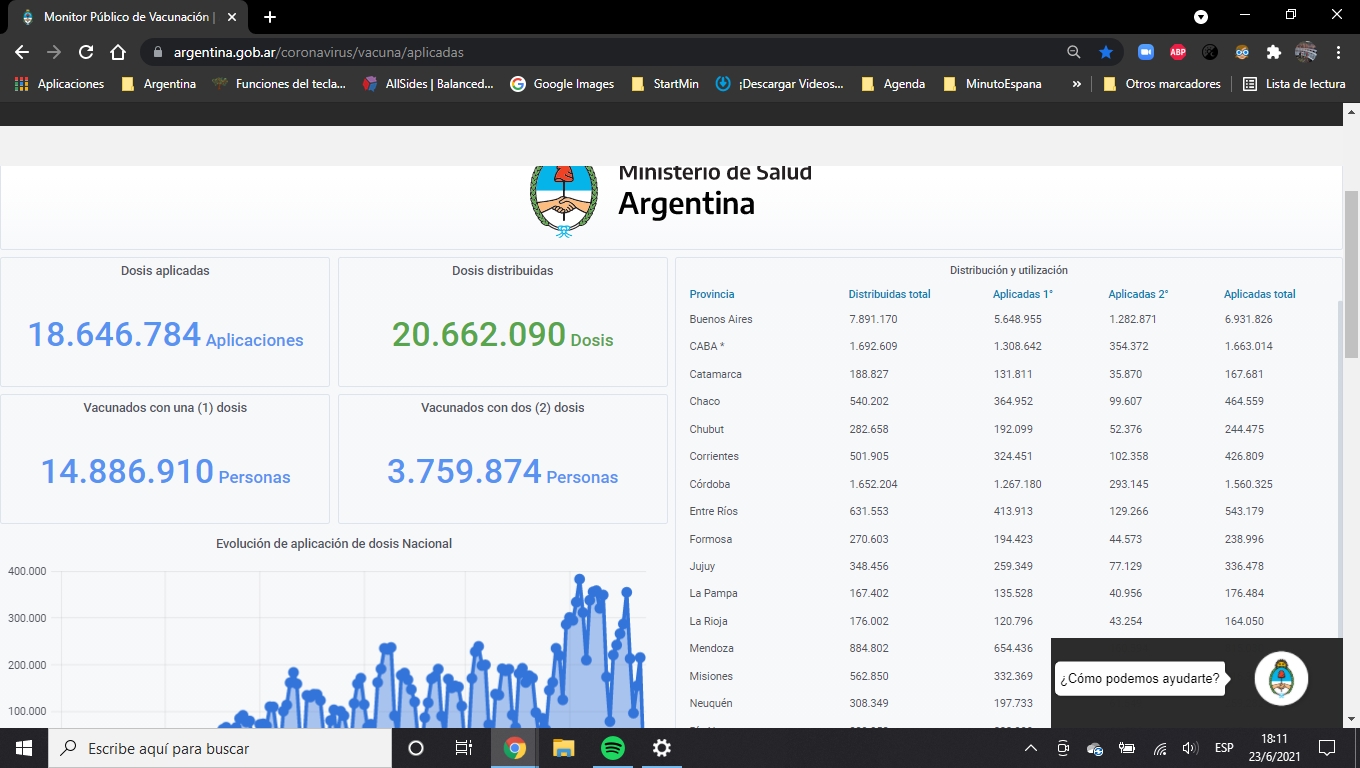Sort by the Provincia column header
Screen dimensions: 1360x768
712,294
